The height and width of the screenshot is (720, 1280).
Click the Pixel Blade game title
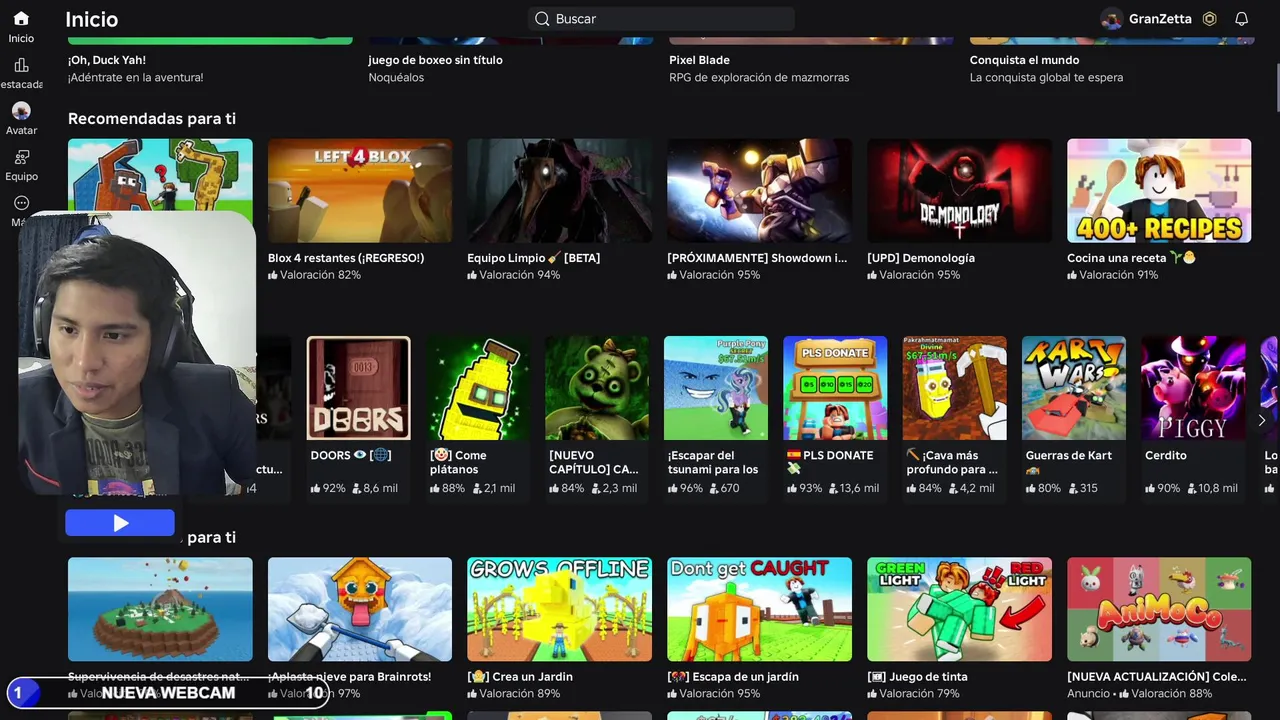[x=699, y=60]
